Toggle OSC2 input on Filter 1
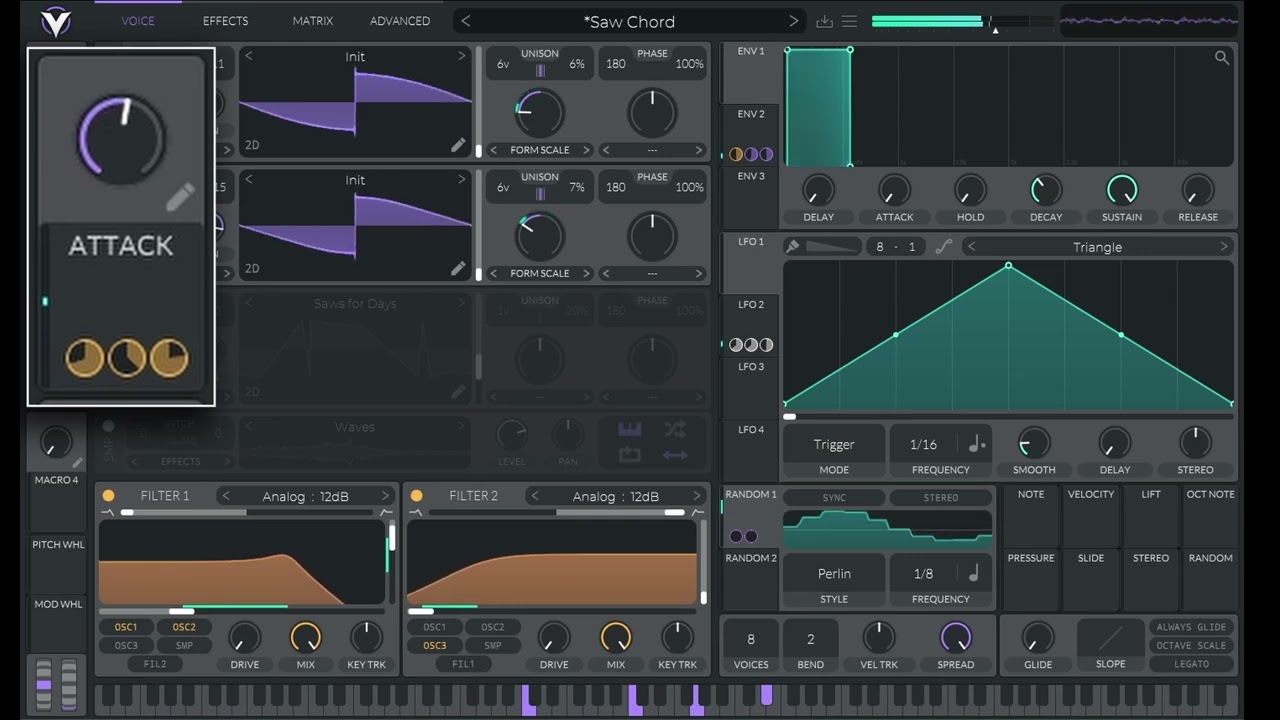The height and width of the screenshot is (720, 1280). click(x=184, y=627)
